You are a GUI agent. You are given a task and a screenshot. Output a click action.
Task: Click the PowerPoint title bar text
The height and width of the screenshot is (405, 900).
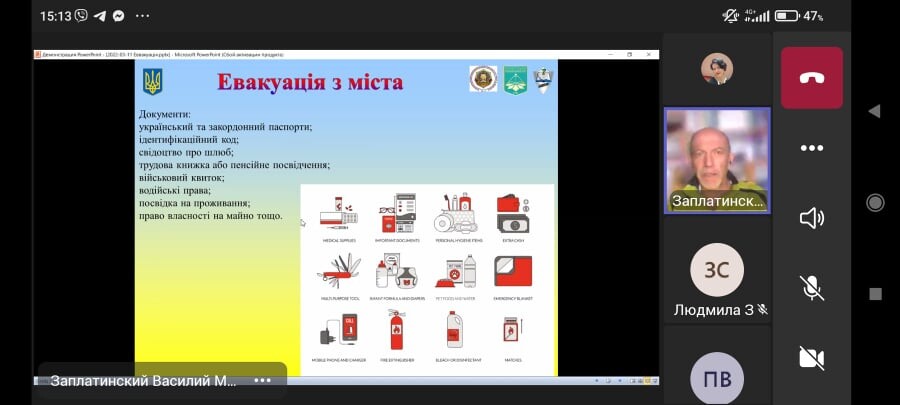point(163,54)
